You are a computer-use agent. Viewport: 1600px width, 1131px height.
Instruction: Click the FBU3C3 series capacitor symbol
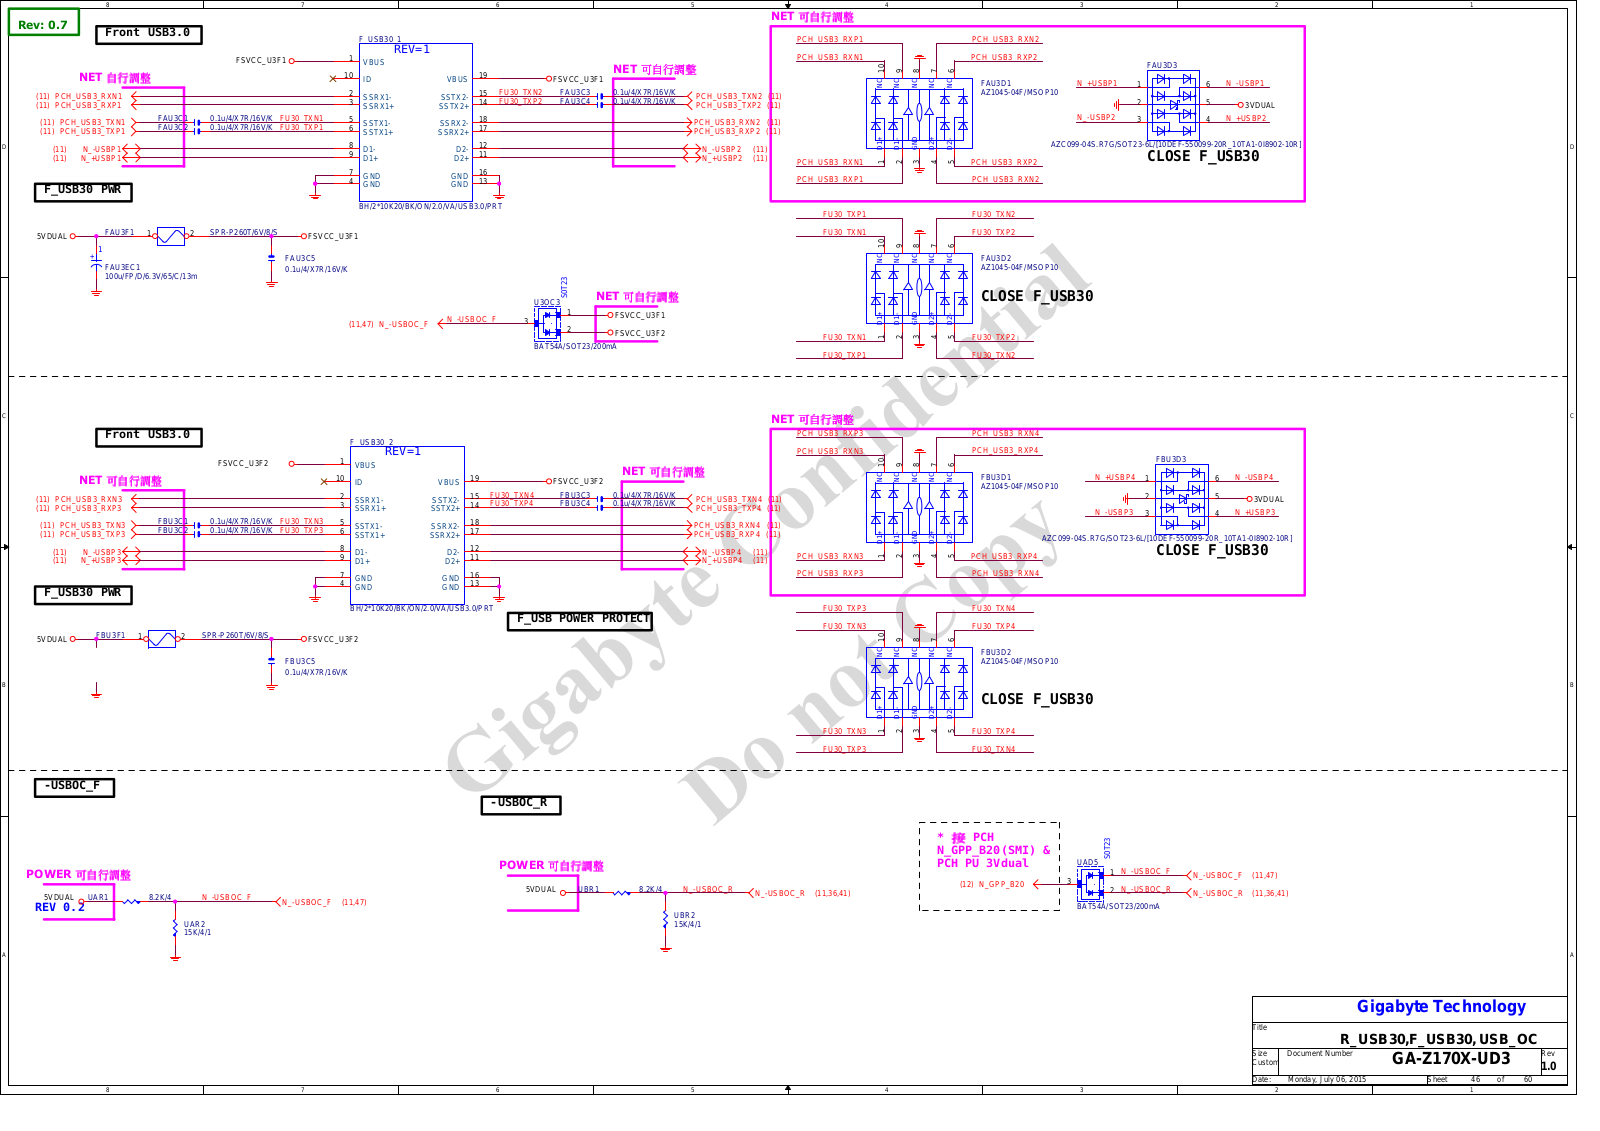pyautogui.click(x=600, y=500)
